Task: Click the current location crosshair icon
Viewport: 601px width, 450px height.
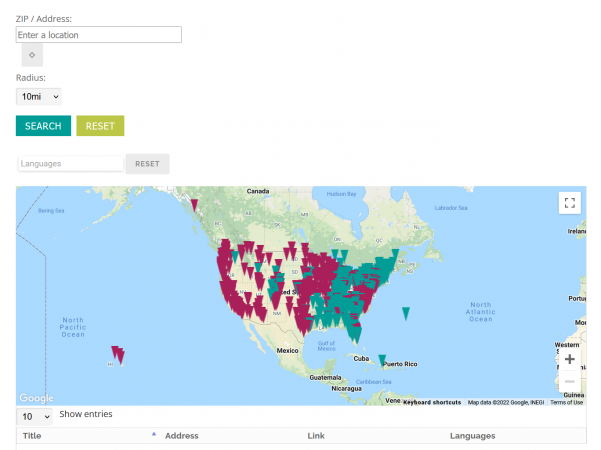Action: coord(32,55)
